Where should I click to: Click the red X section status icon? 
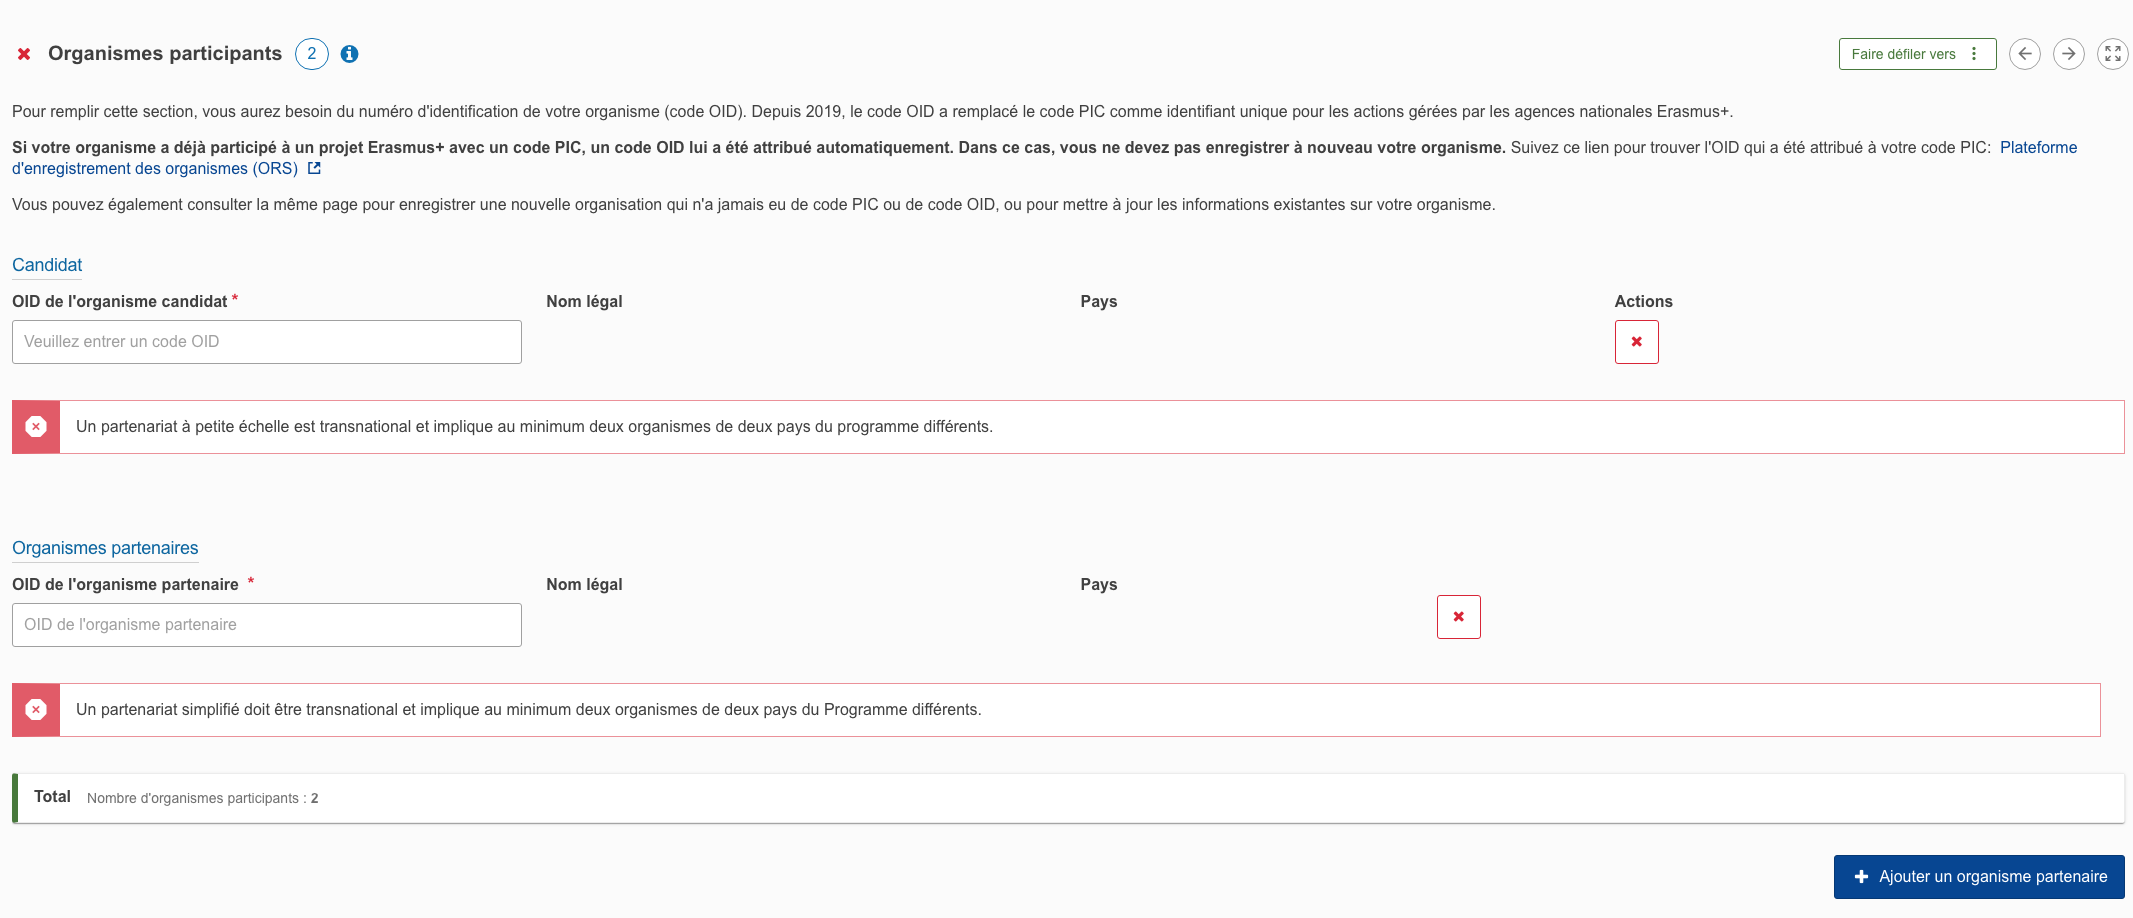coord(24,54)
